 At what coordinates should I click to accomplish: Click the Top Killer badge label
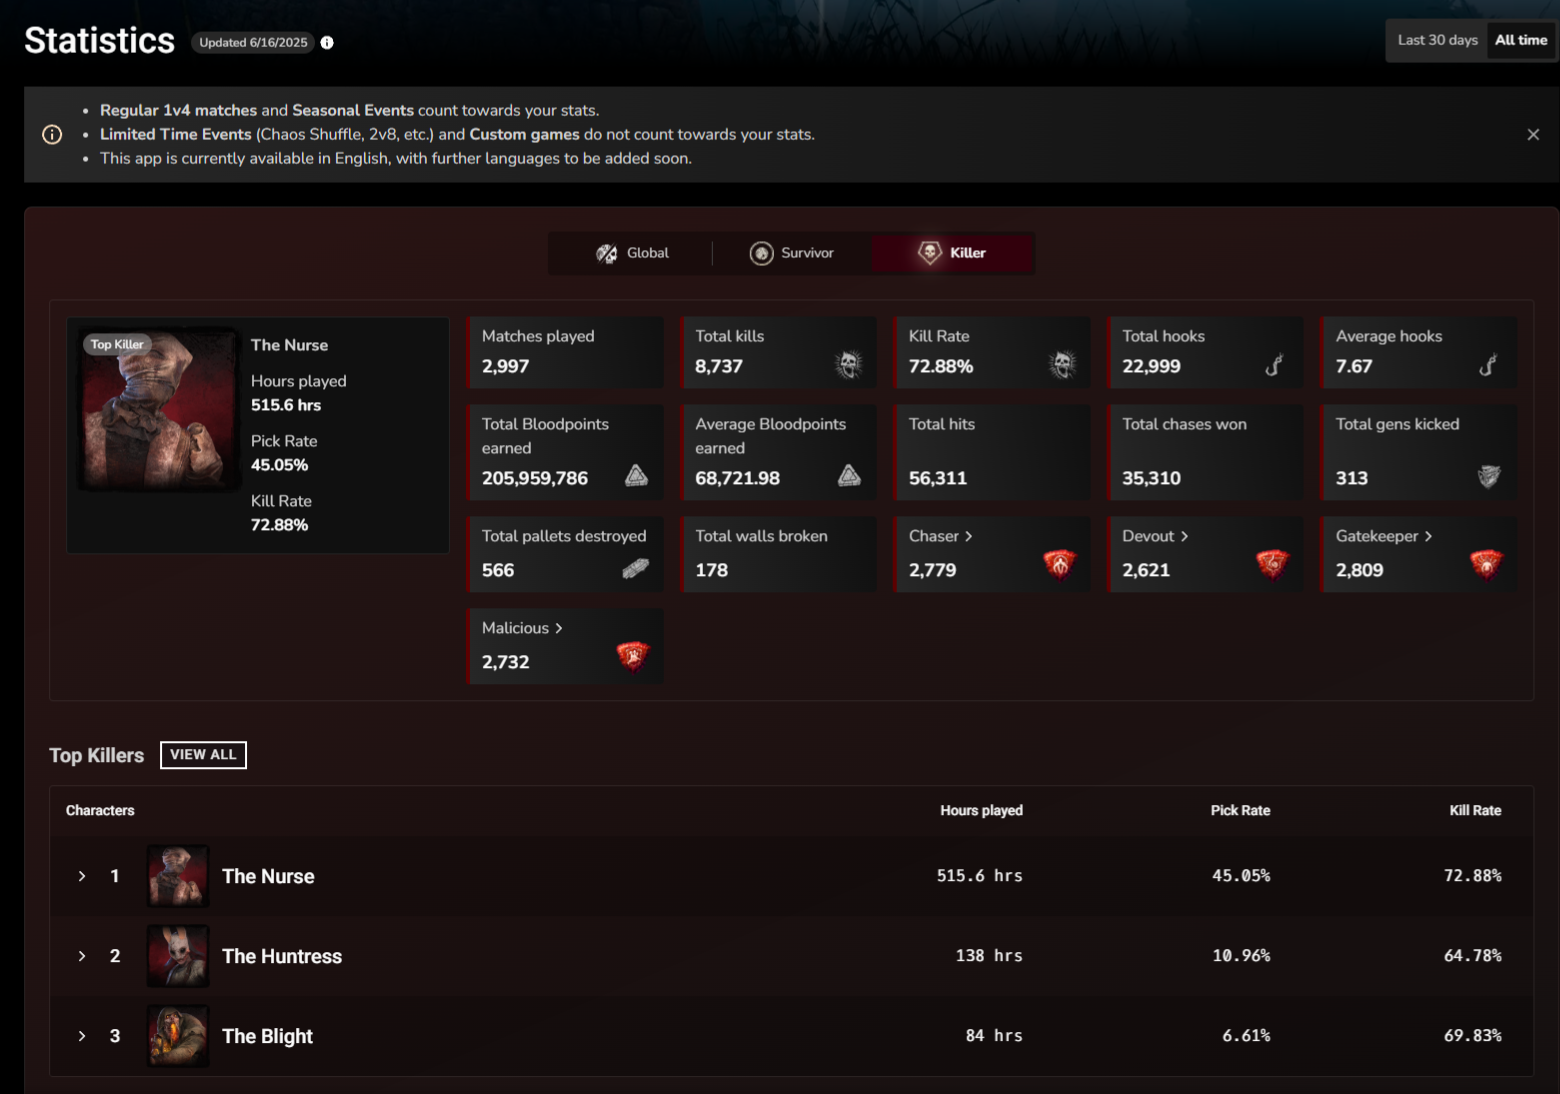117,344
